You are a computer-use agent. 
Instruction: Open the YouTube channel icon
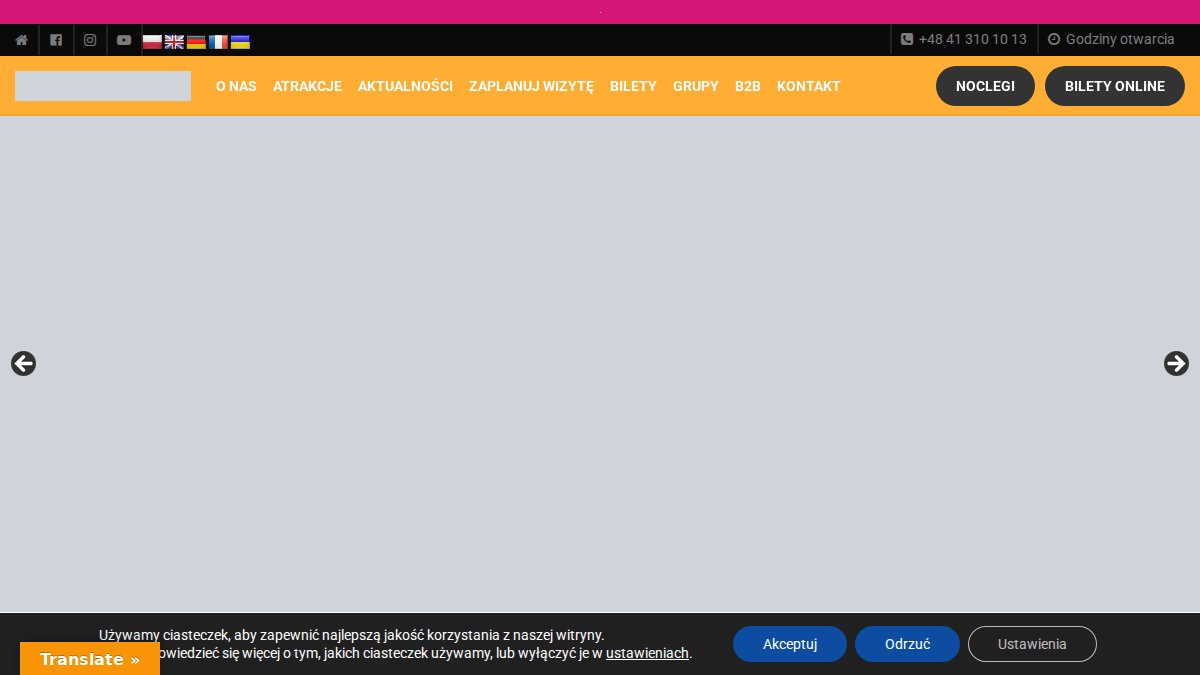124,40
